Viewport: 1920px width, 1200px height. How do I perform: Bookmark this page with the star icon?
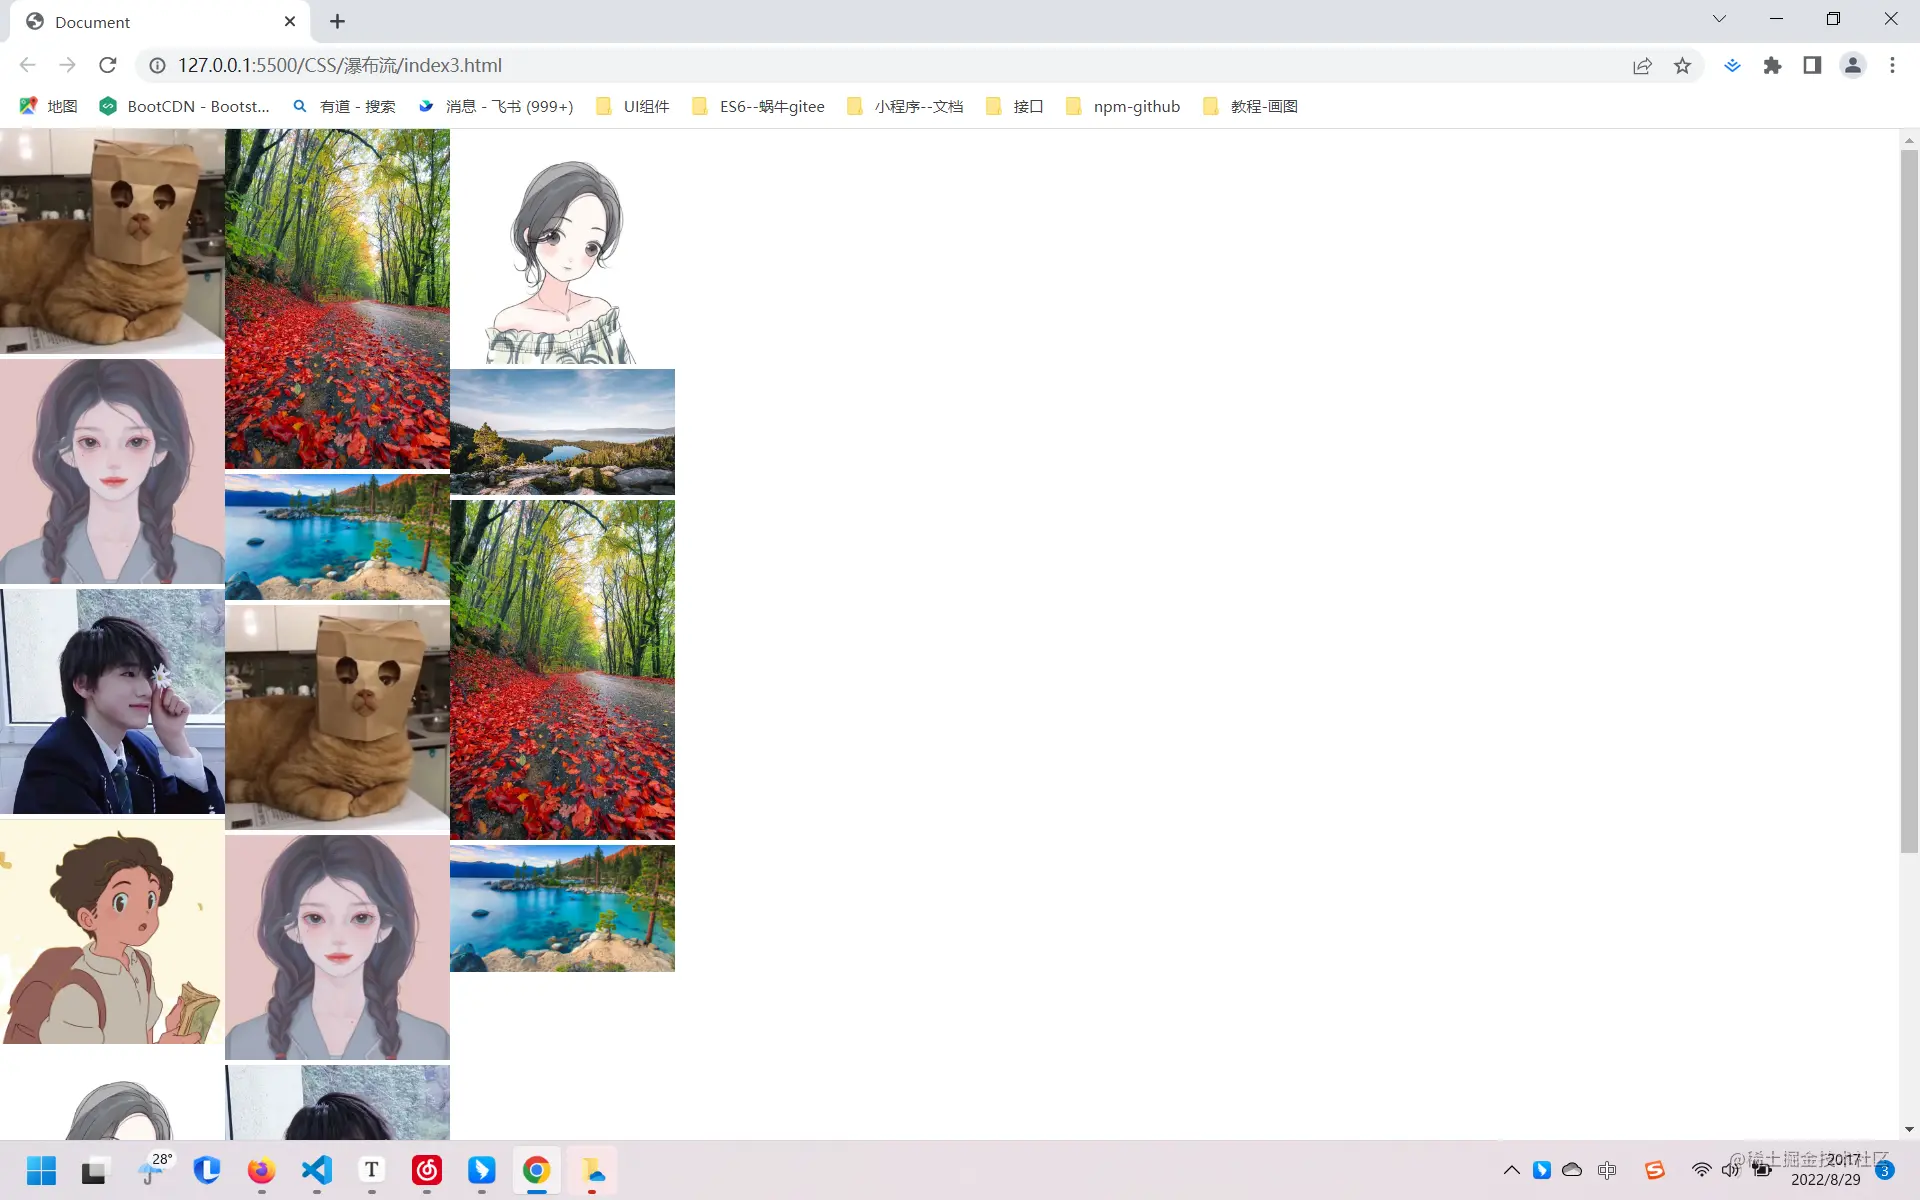point(1682,65)
